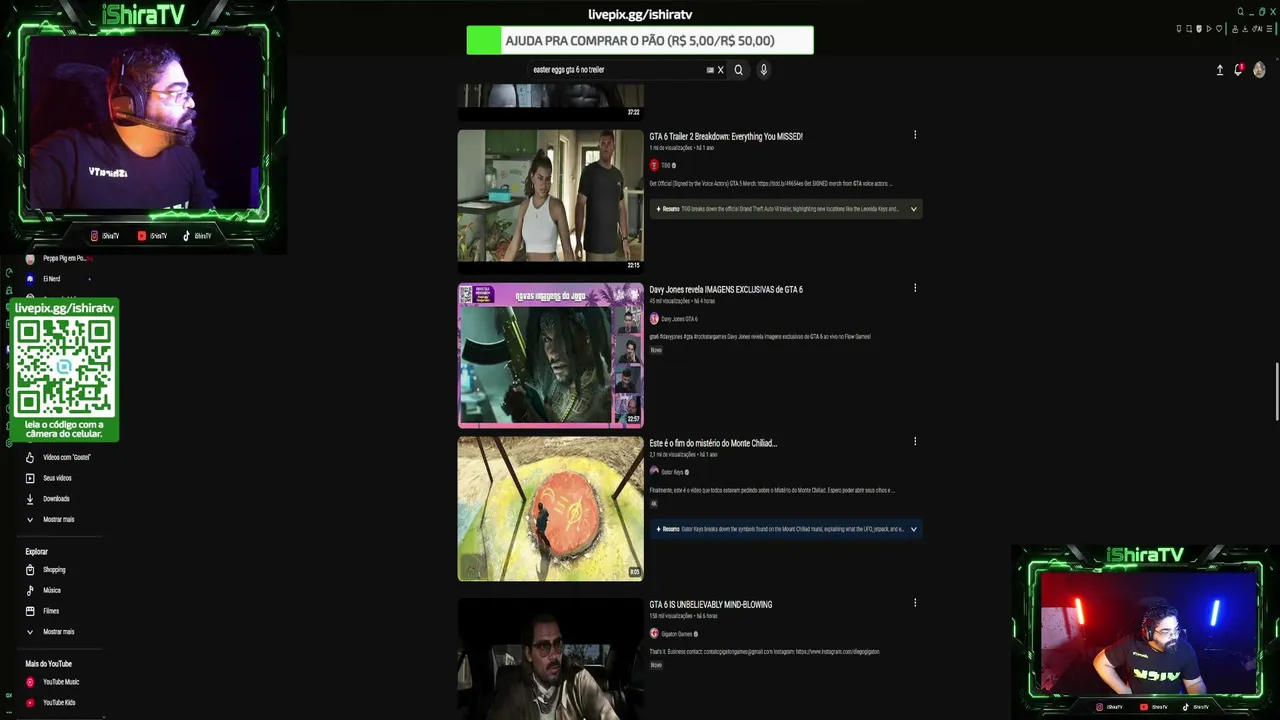Open the account avatar menu
This screenshot has width=1280, height=720.
(1259, 70)
